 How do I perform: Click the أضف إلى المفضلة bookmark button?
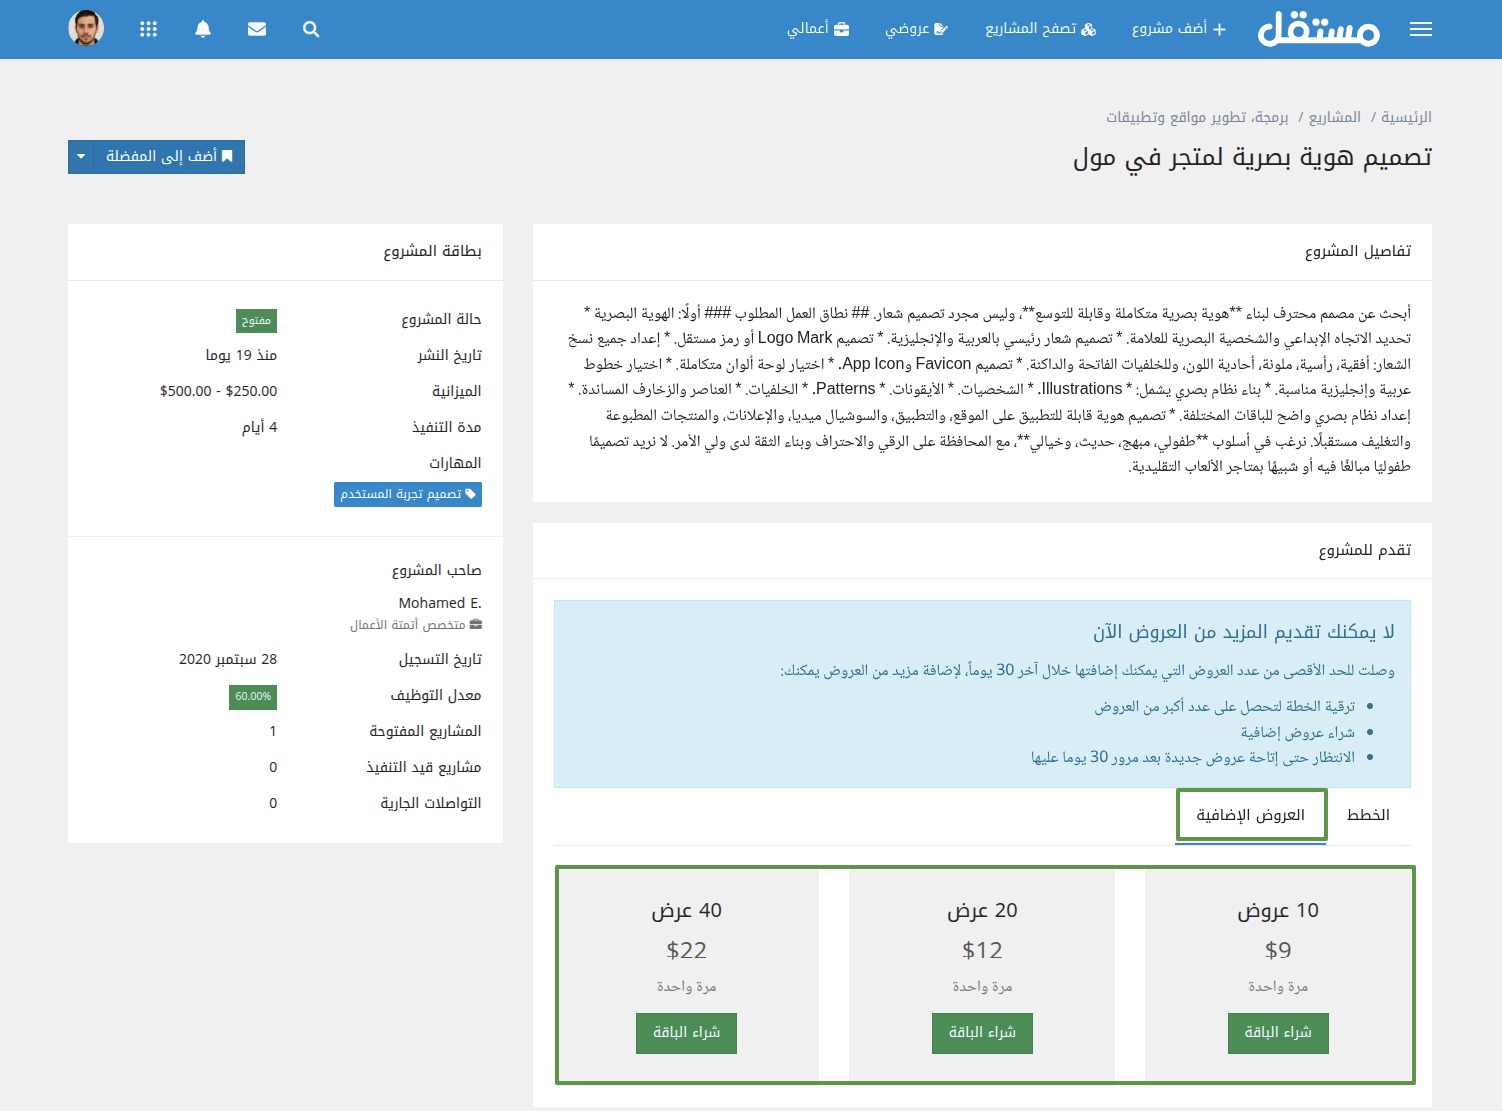pos(169,157)
